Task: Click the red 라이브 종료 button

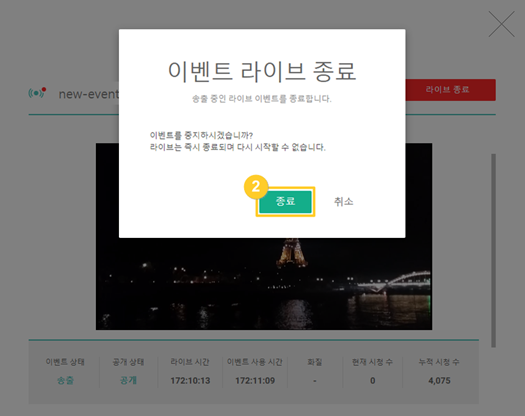Action: (450, 90)
